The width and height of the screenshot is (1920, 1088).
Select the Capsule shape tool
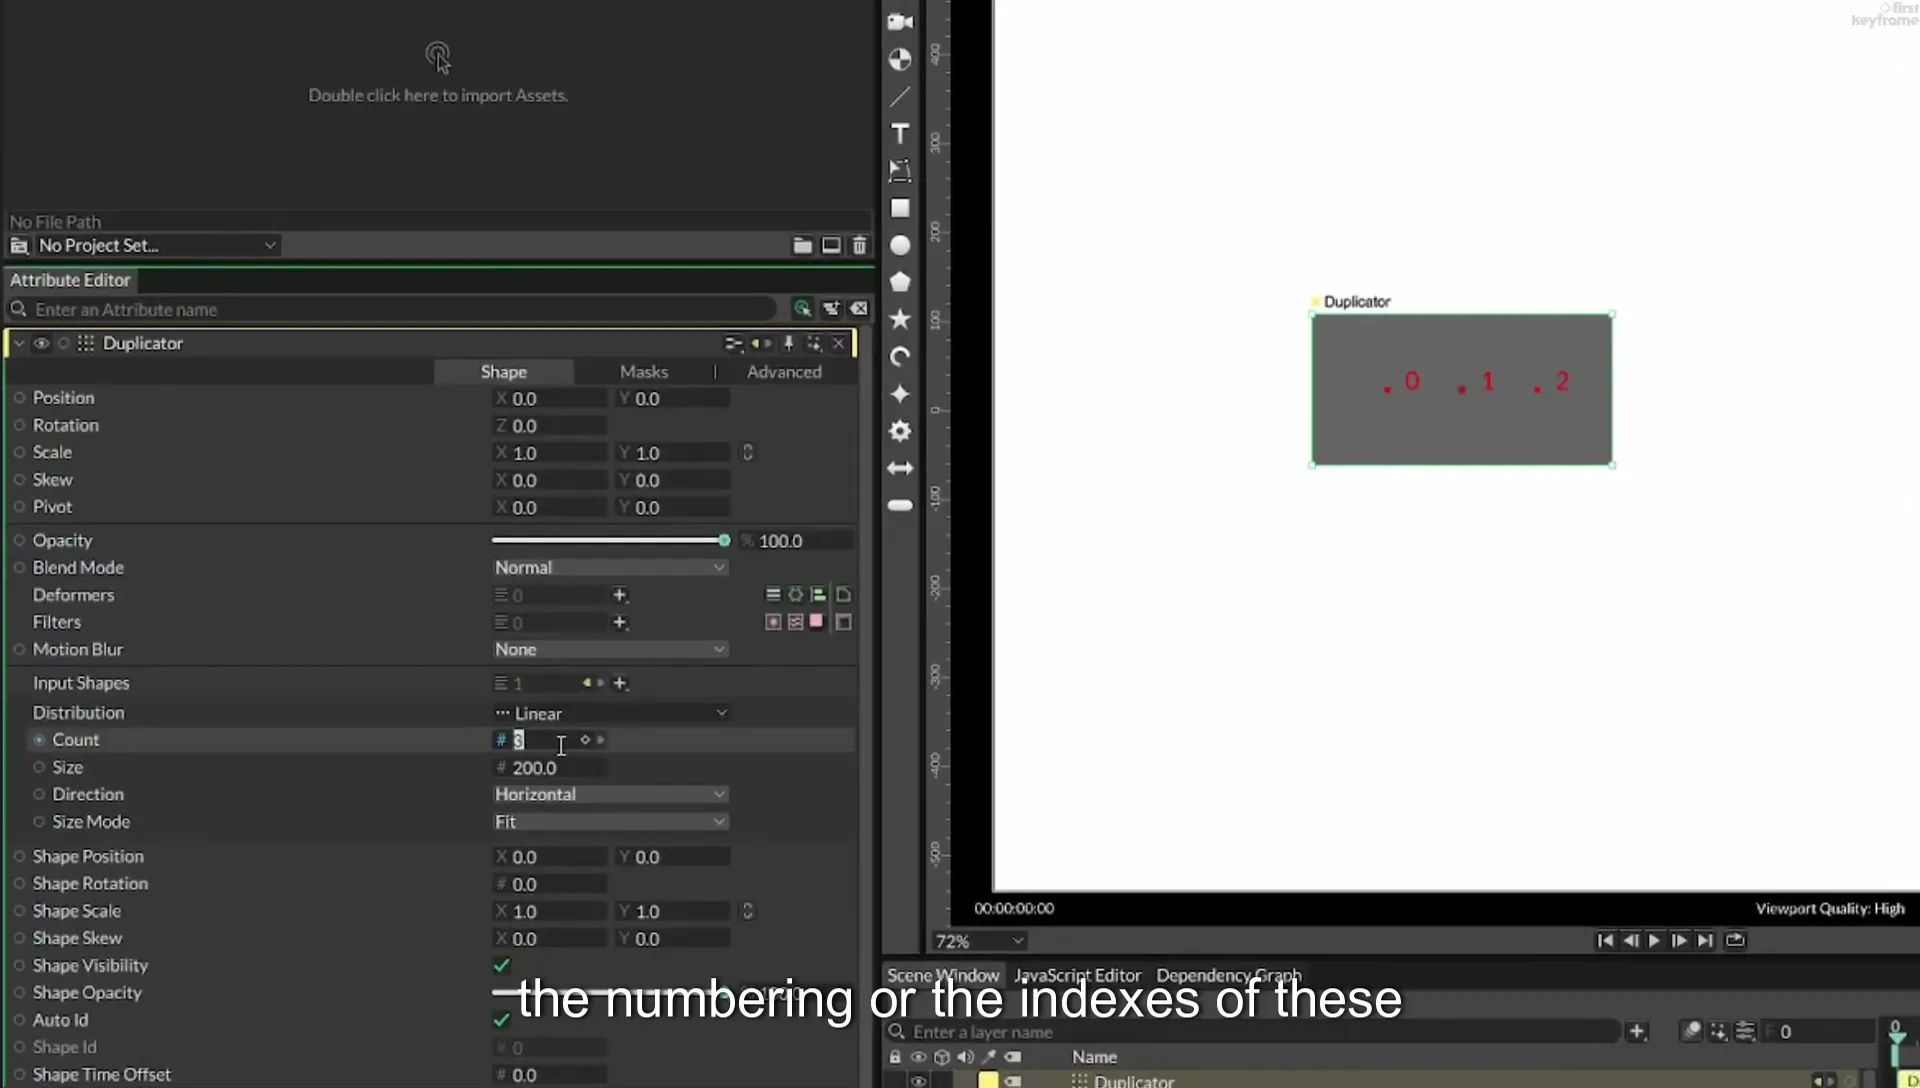[900, 505]
